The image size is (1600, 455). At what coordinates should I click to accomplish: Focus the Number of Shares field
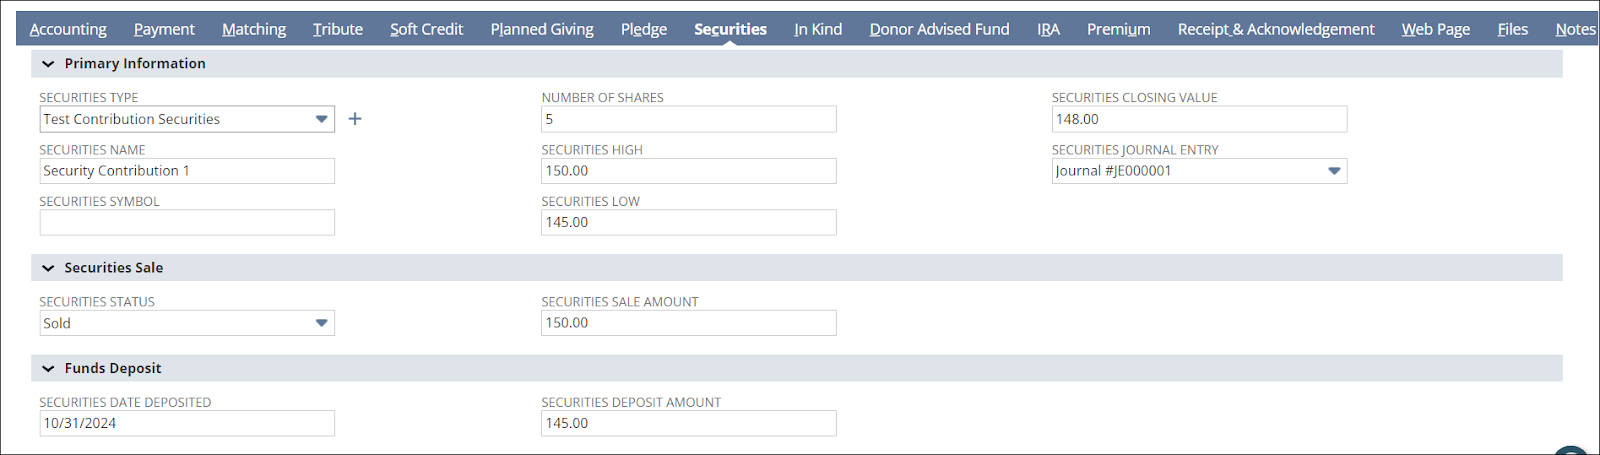[688, 119]
